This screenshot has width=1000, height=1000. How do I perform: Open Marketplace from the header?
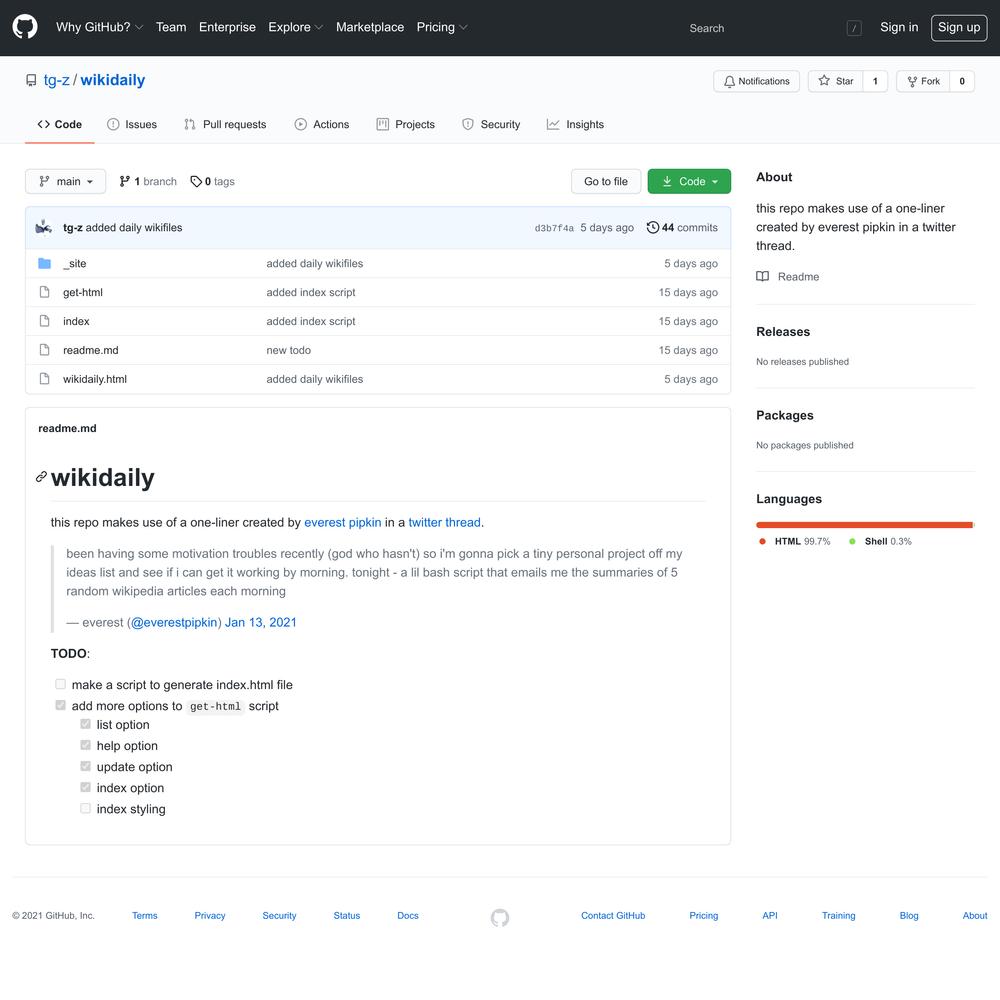pyautogui.click(x=370, y=27)
